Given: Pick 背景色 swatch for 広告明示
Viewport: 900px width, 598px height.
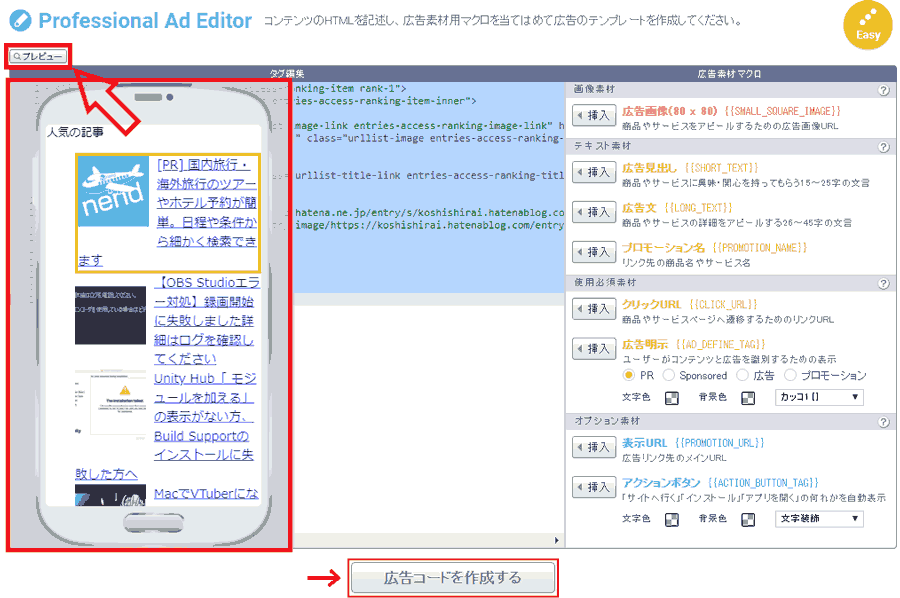Looking at the screenshot, I should point(748,398).
